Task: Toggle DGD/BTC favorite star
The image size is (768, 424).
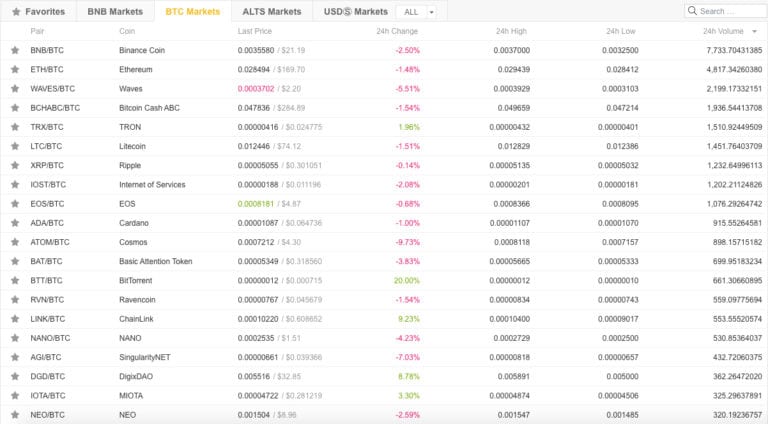Action: pyautogui.click(x=15, y=377)
